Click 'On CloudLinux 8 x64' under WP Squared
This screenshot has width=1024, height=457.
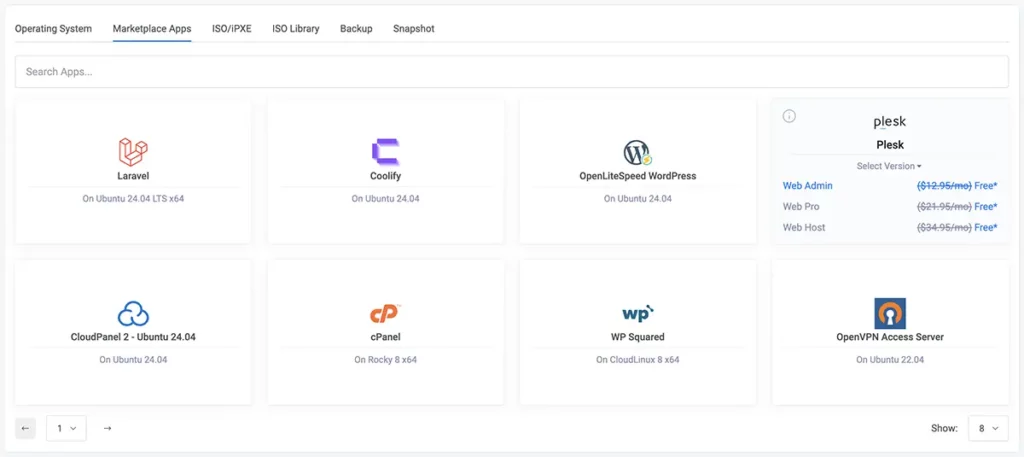[x=637, y=360]
